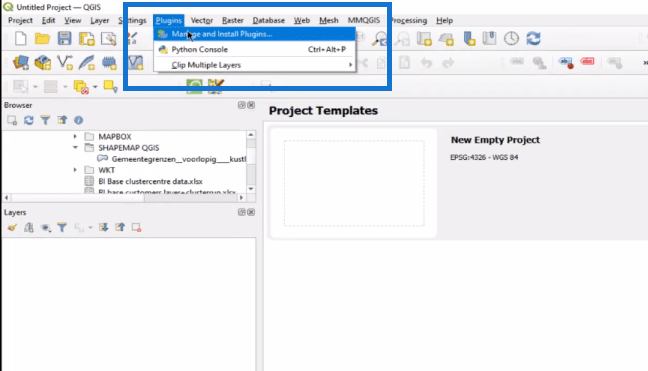Refresh the Browser panel

tap(29, 120)
